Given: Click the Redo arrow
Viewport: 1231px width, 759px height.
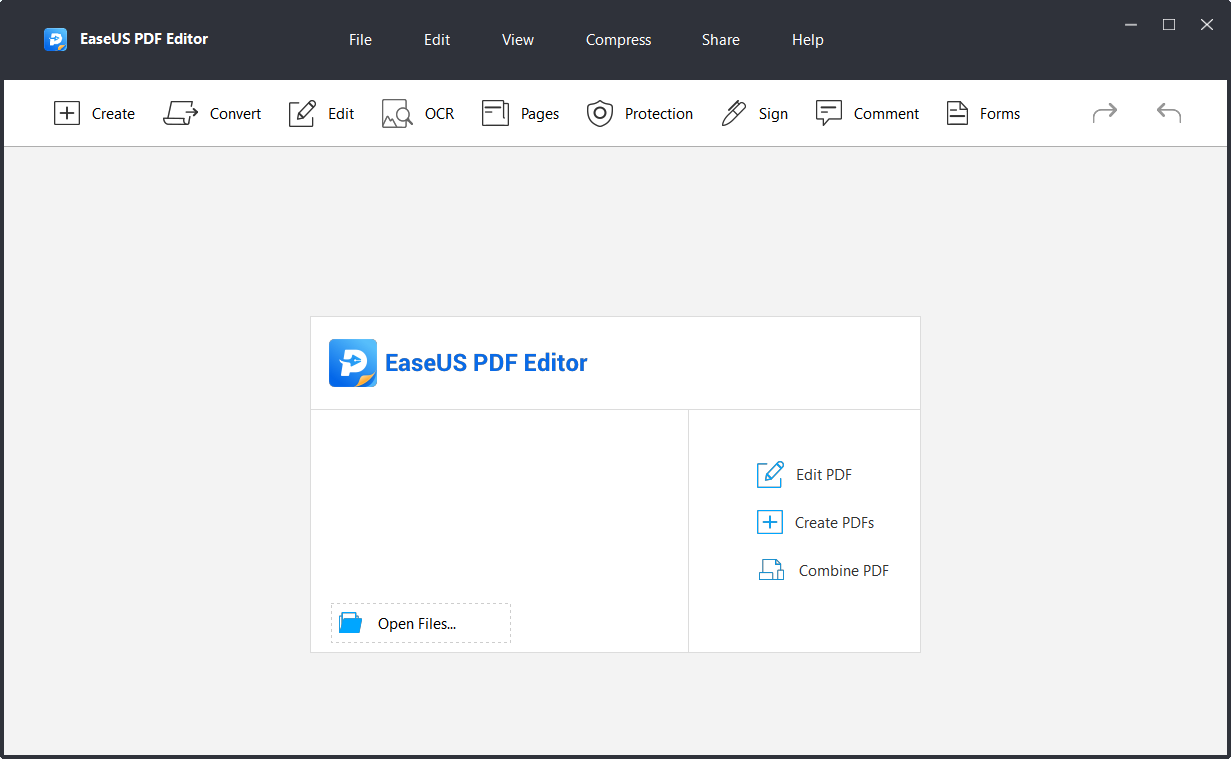Looking at the screenshot, I should tap(1105, 113).
